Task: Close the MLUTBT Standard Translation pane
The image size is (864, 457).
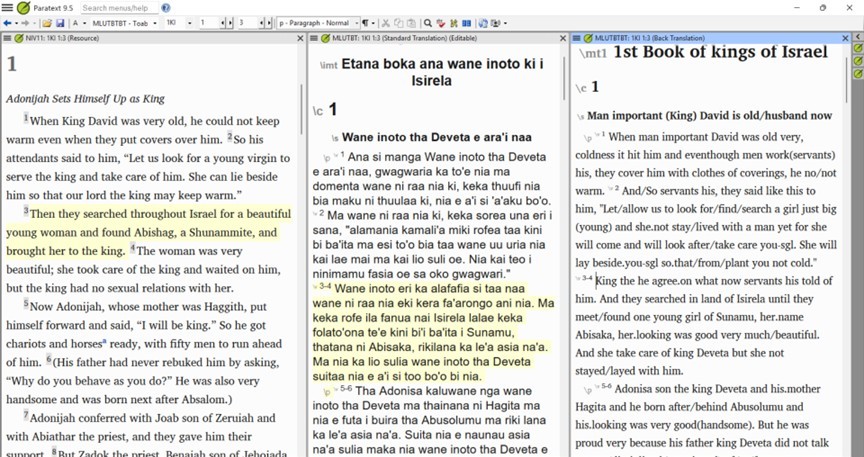Action: coord(564,38)
